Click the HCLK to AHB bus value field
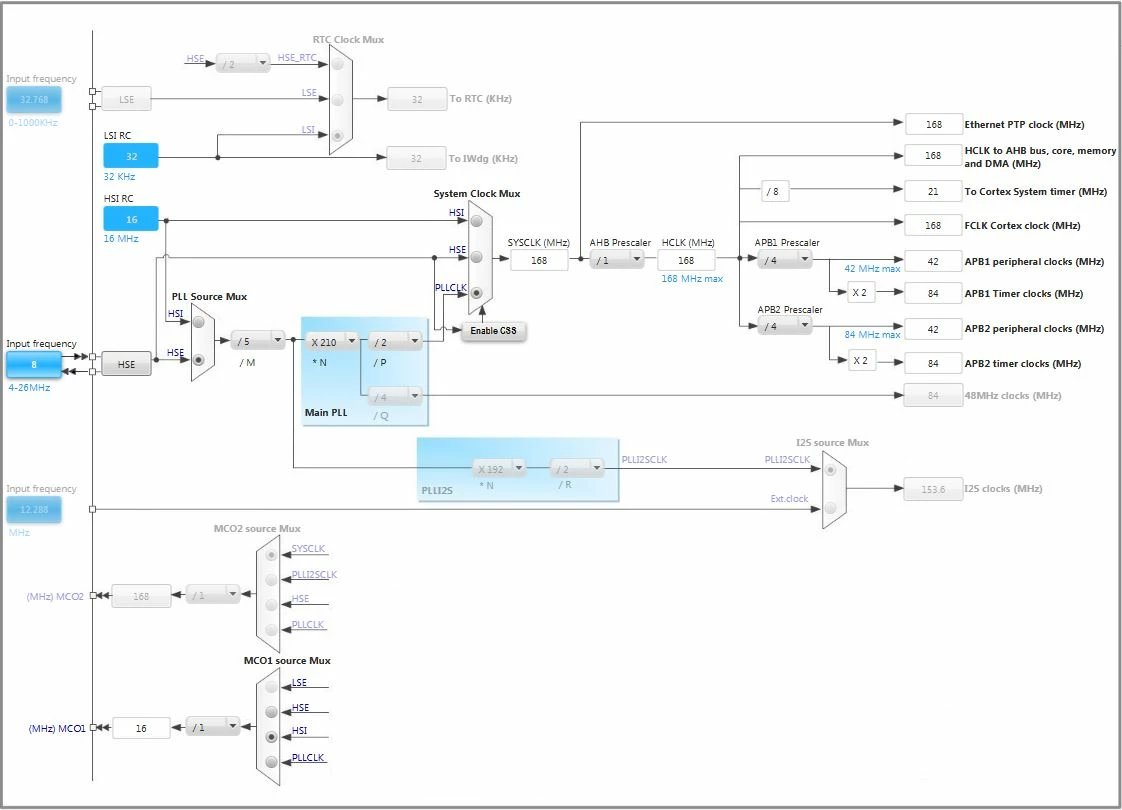Screen dimensions: 1122x810 point(934,155)
